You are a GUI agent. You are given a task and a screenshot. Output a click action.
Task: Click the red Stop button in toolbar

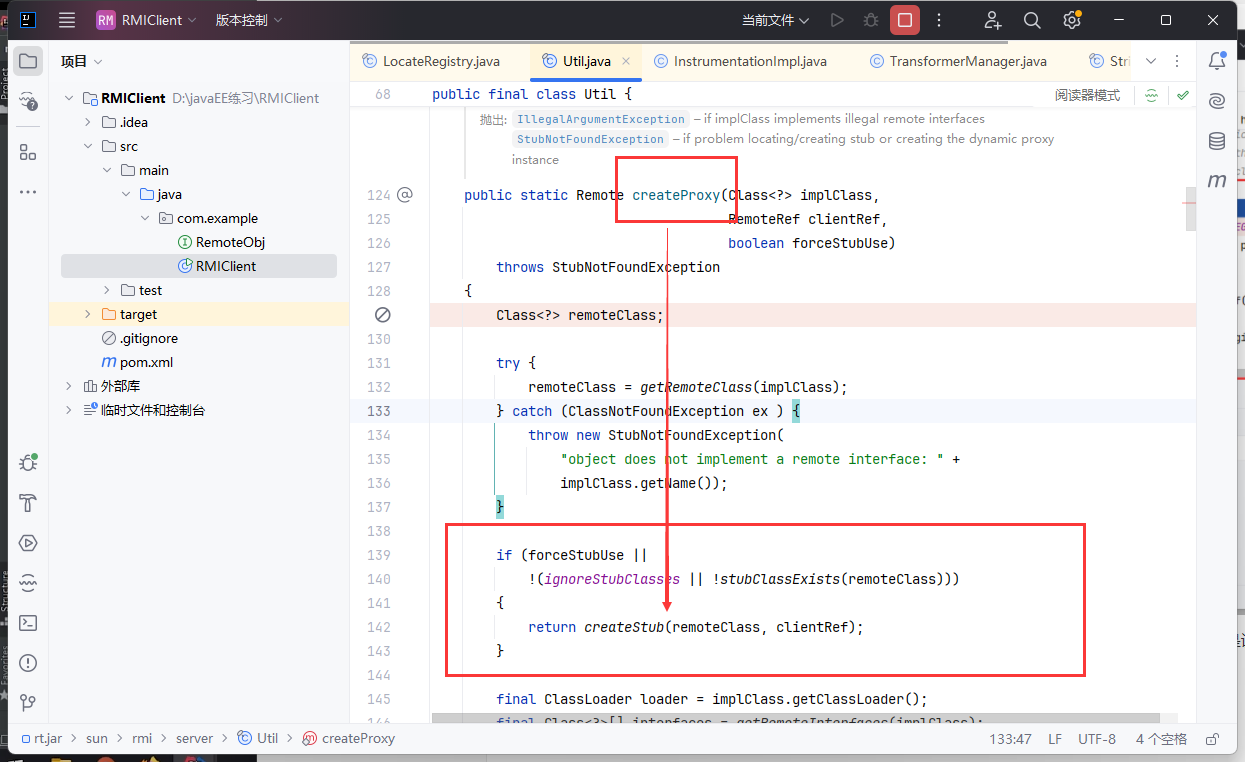coord(905,20)
